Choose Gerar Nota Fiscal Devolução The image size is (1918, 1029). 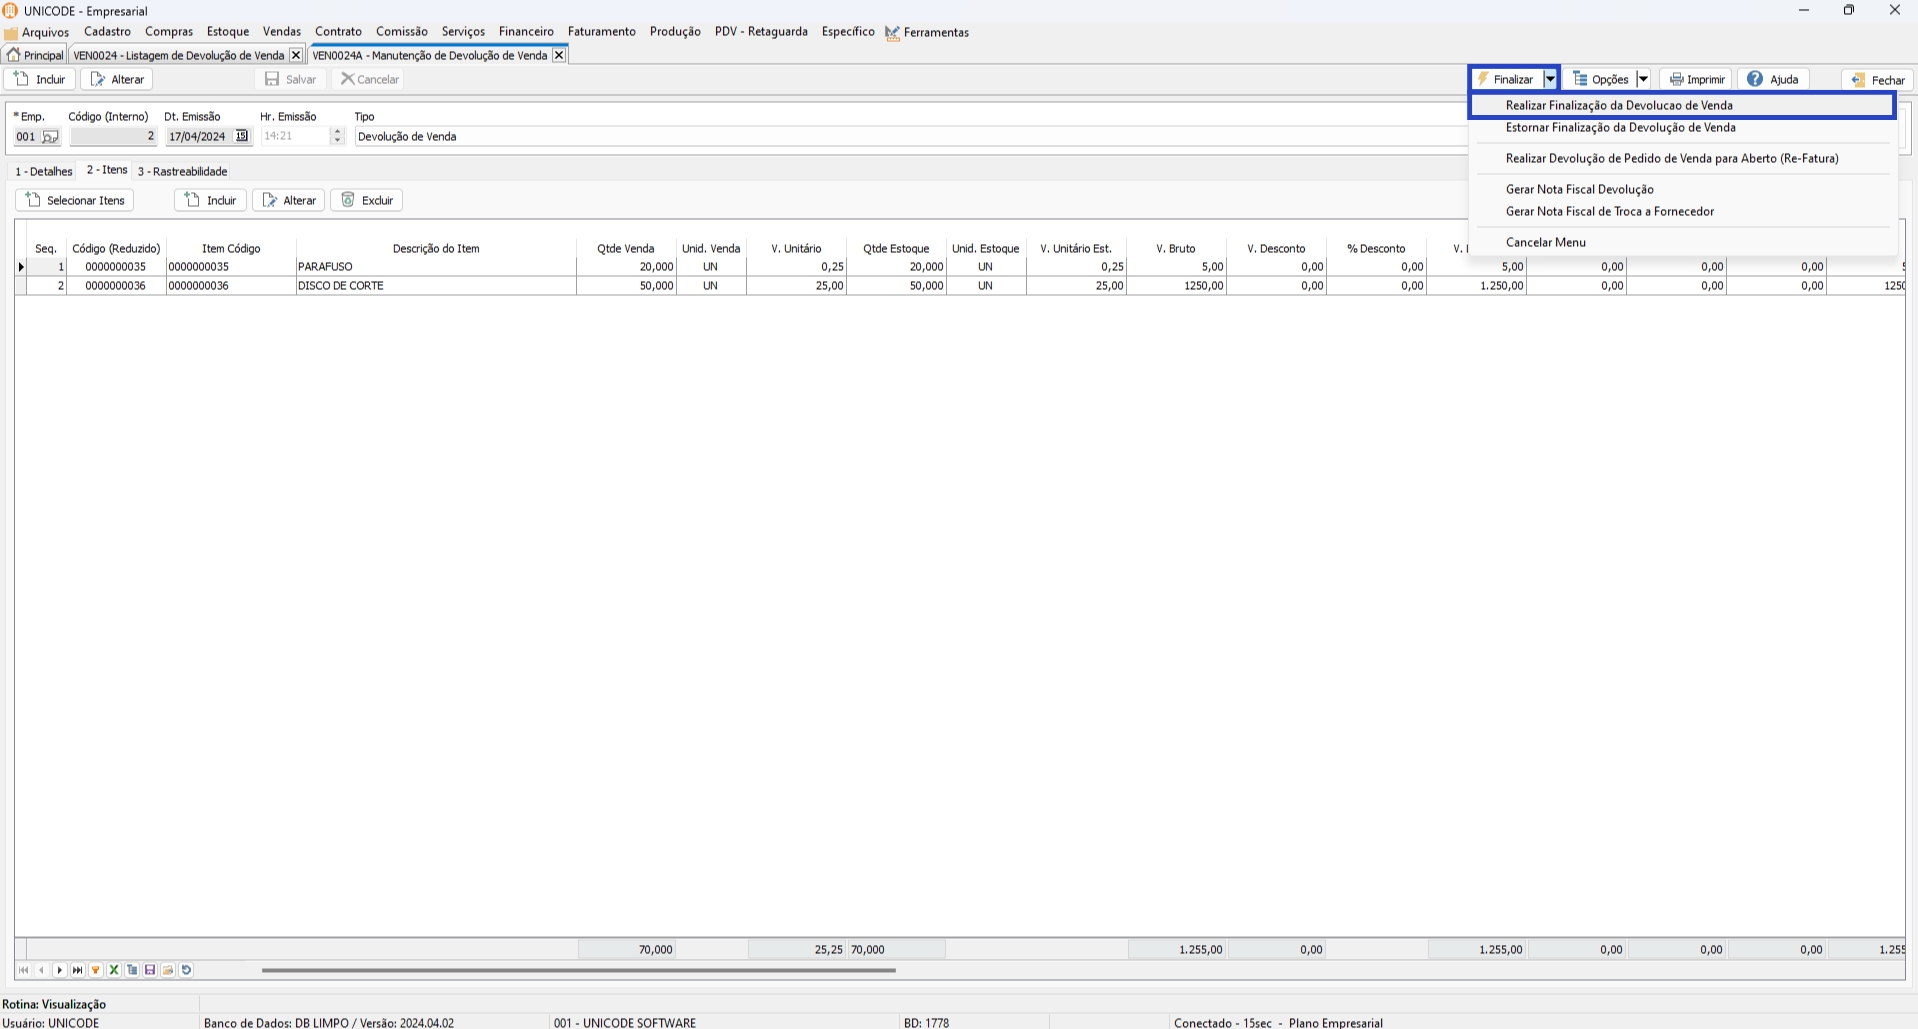coord(1579,190)
